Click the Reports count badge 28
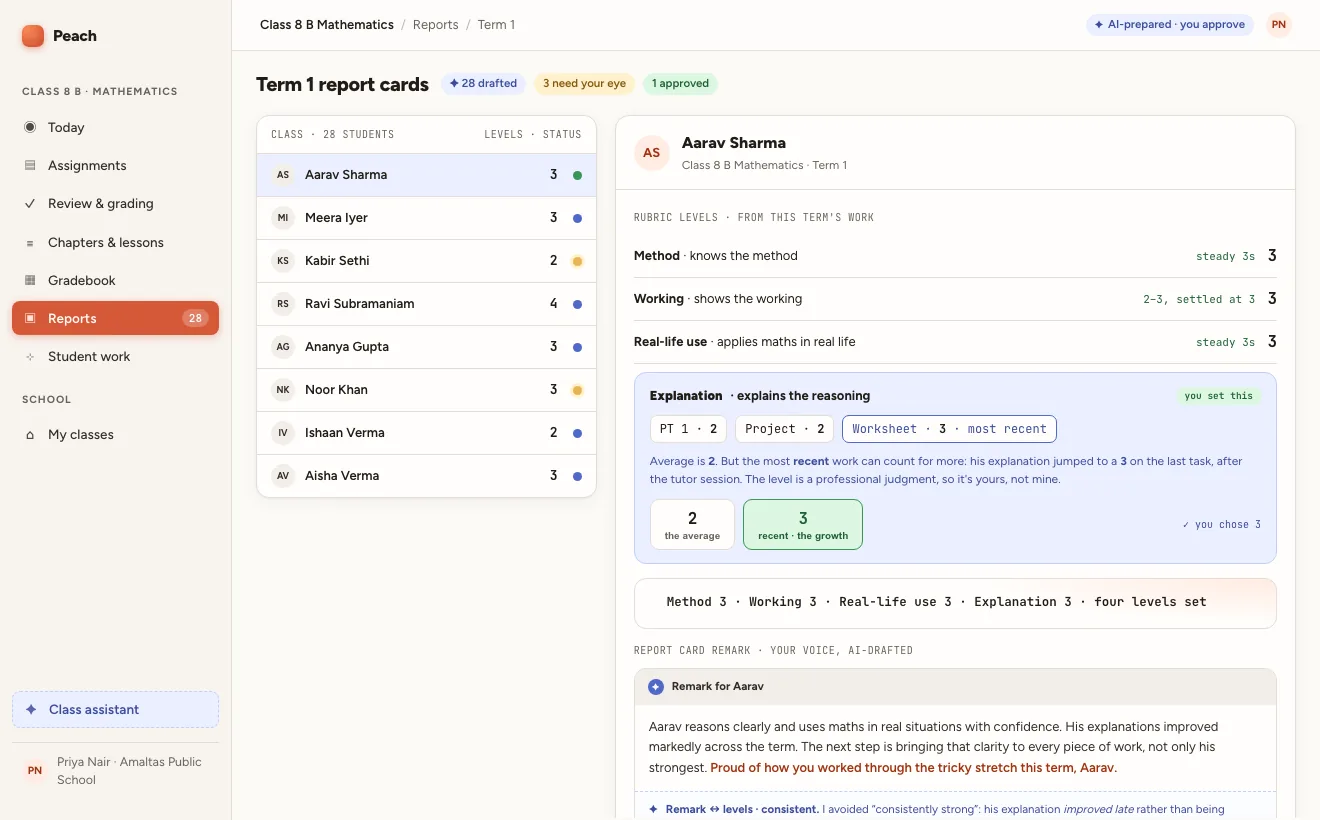The height and width of the screenshot is (820, 1320). pos(195,318)
